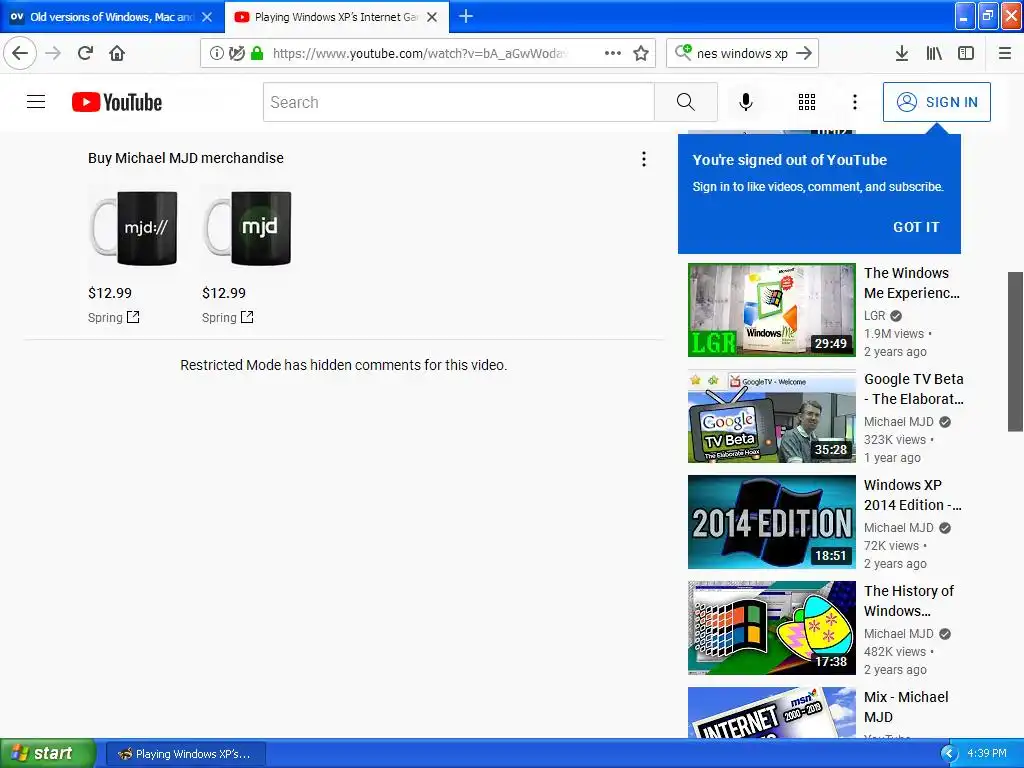
Task: Close the 'Playing Windows XP's Internet' tab
Action: 432,17
